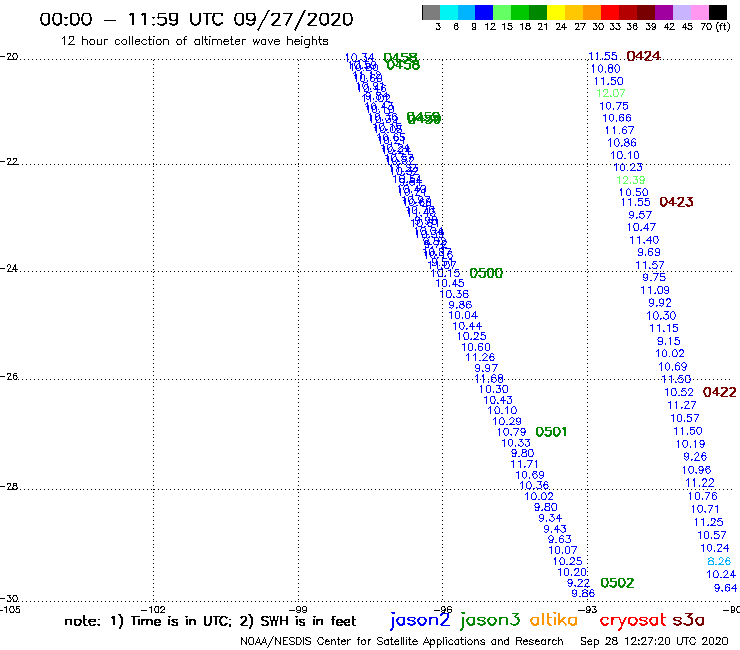Click the wave height value 10.71

(705, 509)
